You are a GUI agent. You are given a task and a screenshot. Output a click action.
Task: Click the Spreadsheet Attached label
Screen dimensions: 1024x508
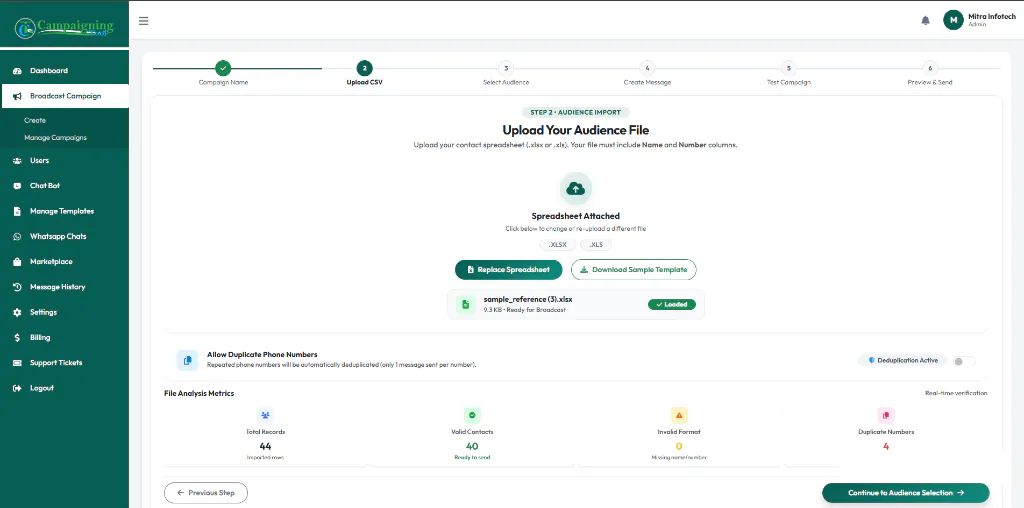(x=575, y=216)
